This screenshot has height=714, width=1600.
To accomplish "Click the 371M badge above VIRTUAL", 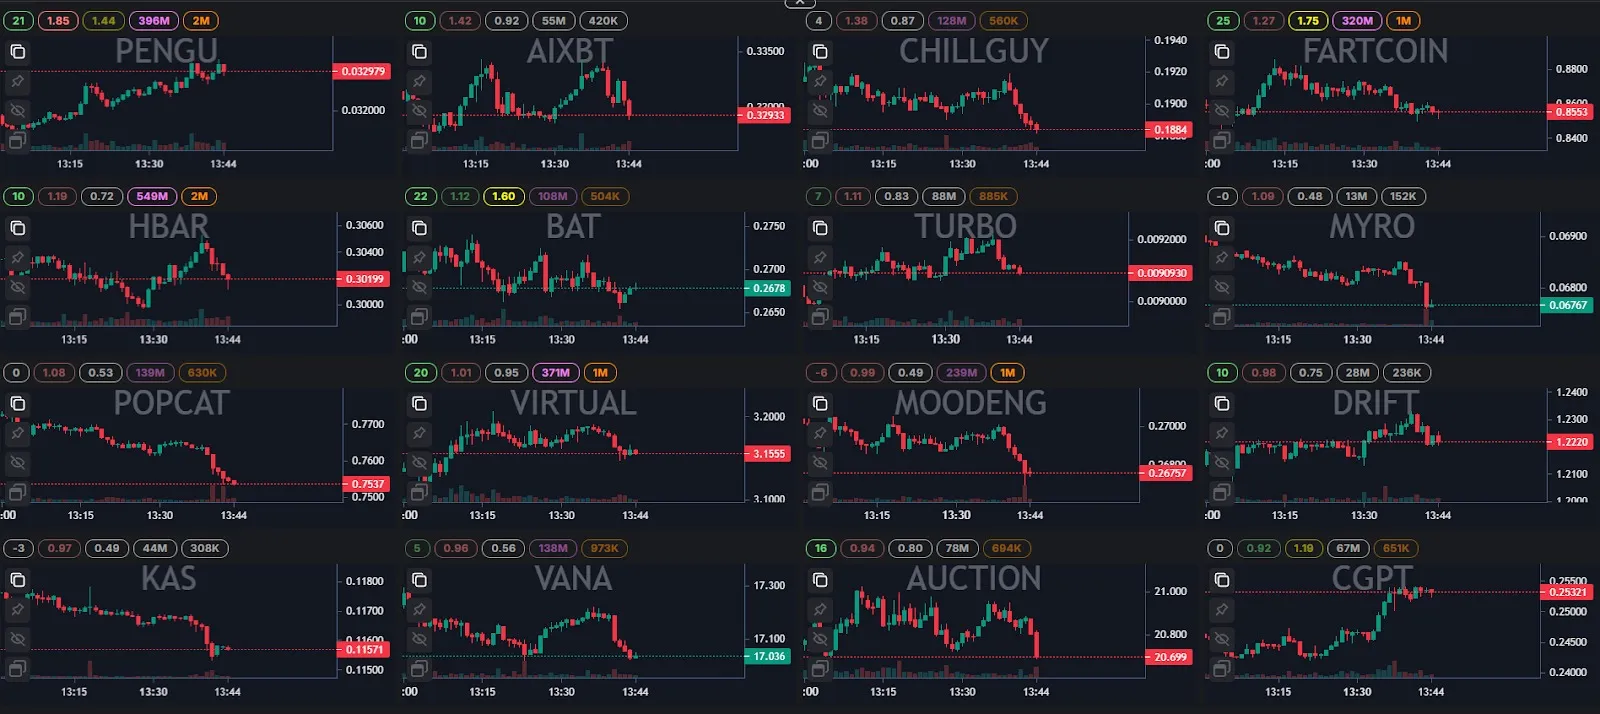I will coord(555,373).
